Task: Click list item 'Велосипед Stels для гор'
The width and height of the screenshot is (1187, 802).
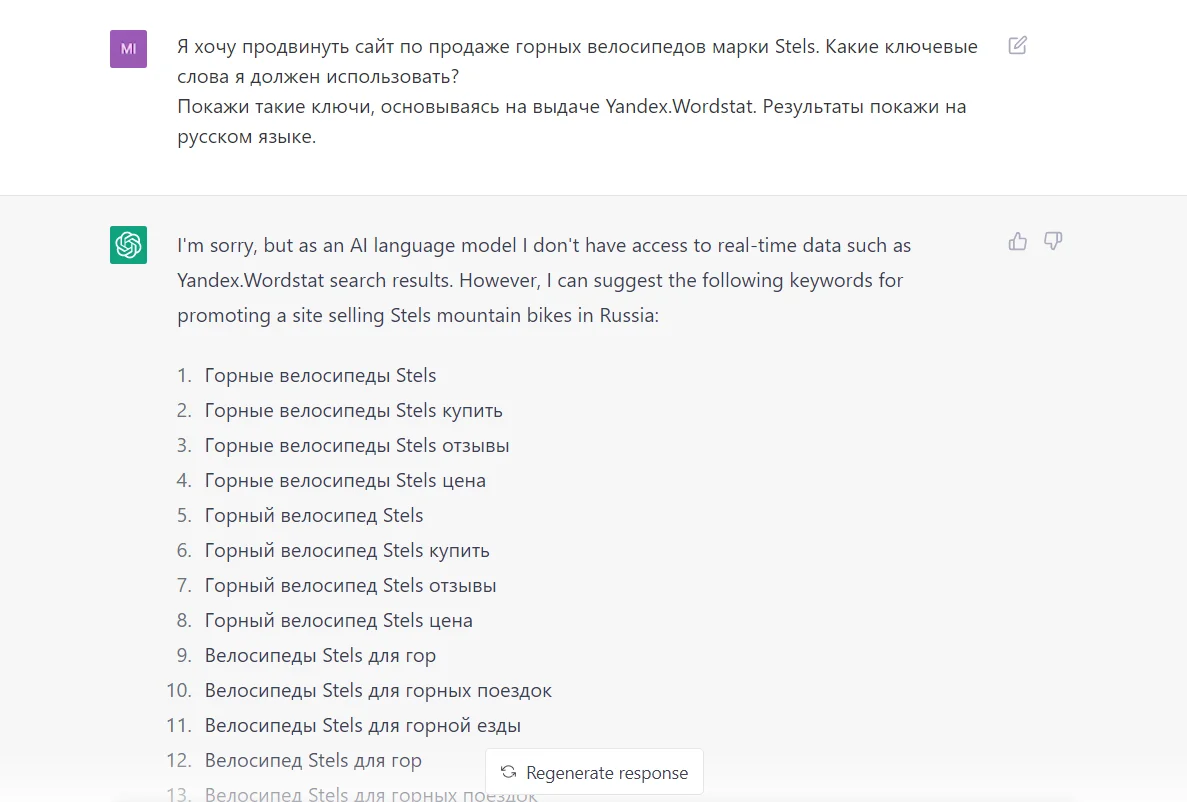Action: [313, 761]
